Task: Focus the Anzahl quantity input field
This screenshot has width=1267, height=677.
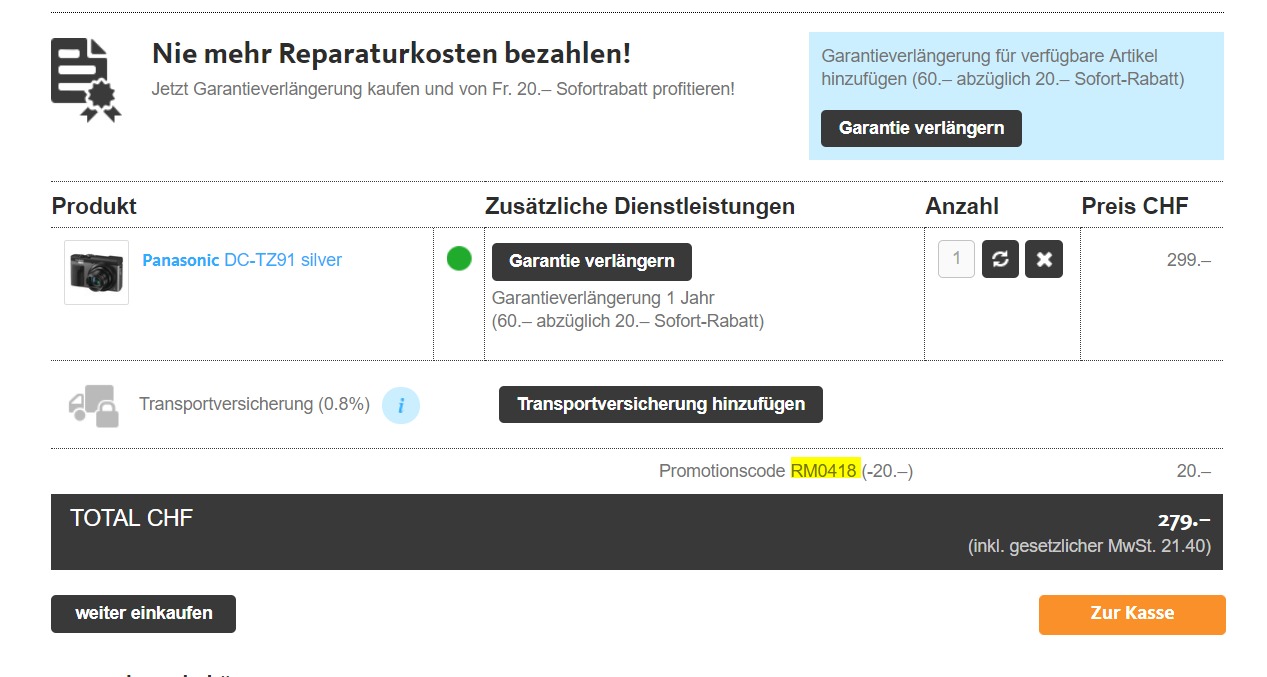Action: 956,259
